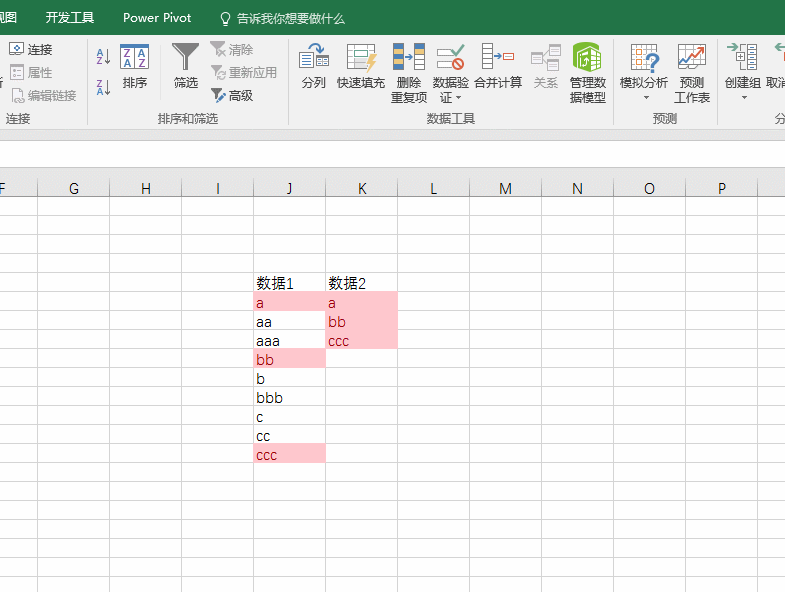Click 连接 connections button
This screenshot has height=592, width=785.
click(31, 50)
